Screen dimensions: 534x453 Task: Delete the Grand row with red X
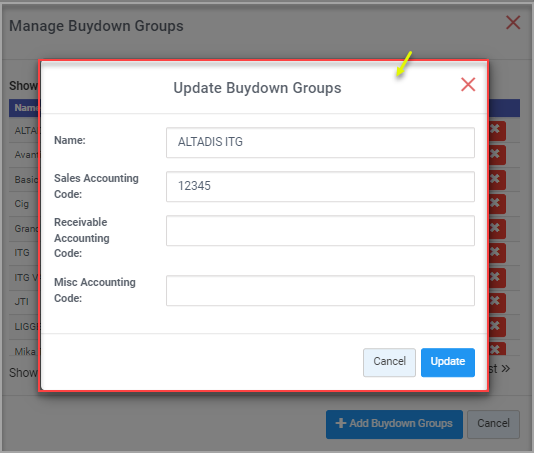[x=497, y=229]
